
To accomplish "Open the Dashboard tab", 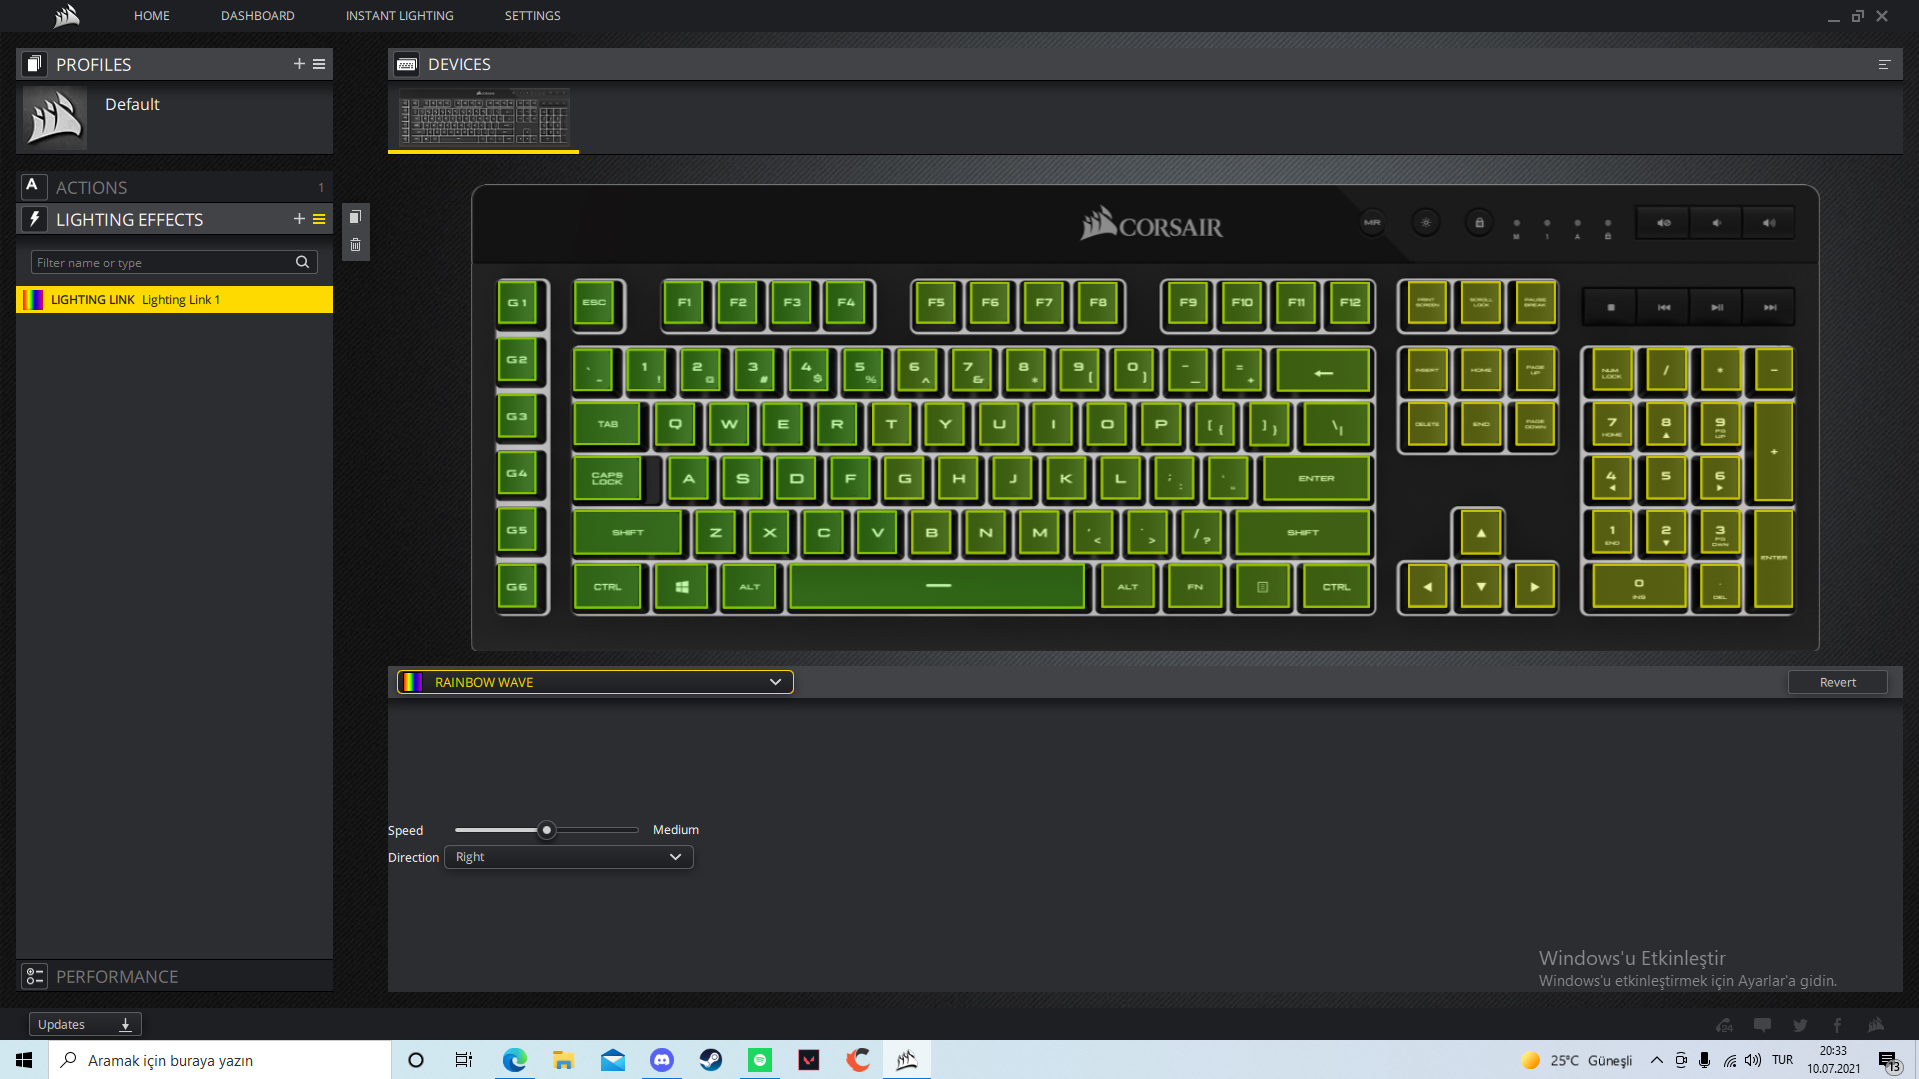I will click(257, 15).
